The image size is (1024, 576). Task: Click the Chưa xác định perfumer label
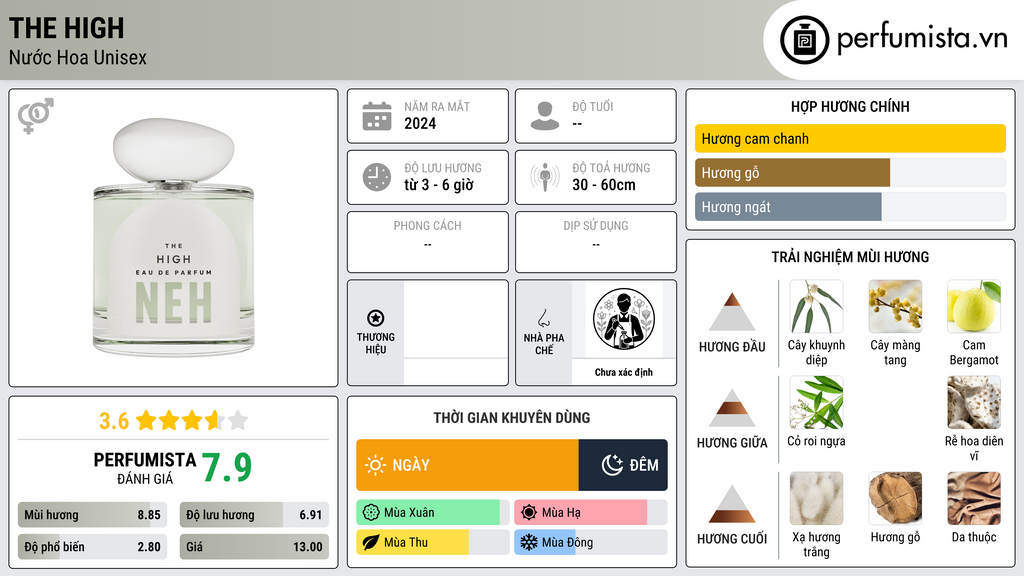click(x=624, y=372)
